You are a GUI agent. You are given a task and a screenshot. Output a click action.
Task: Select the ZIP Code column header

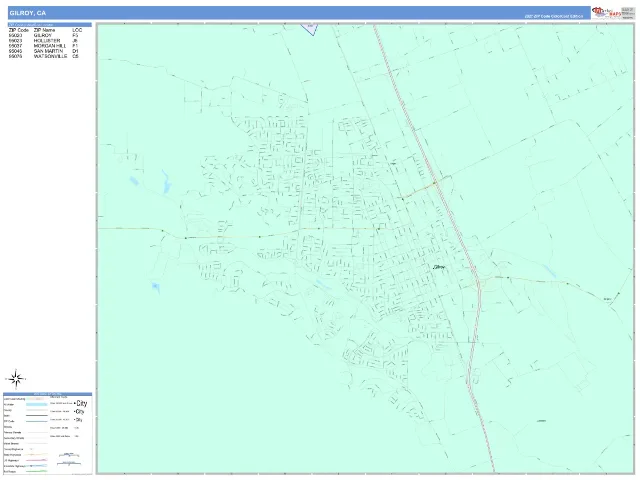point(19,30)
